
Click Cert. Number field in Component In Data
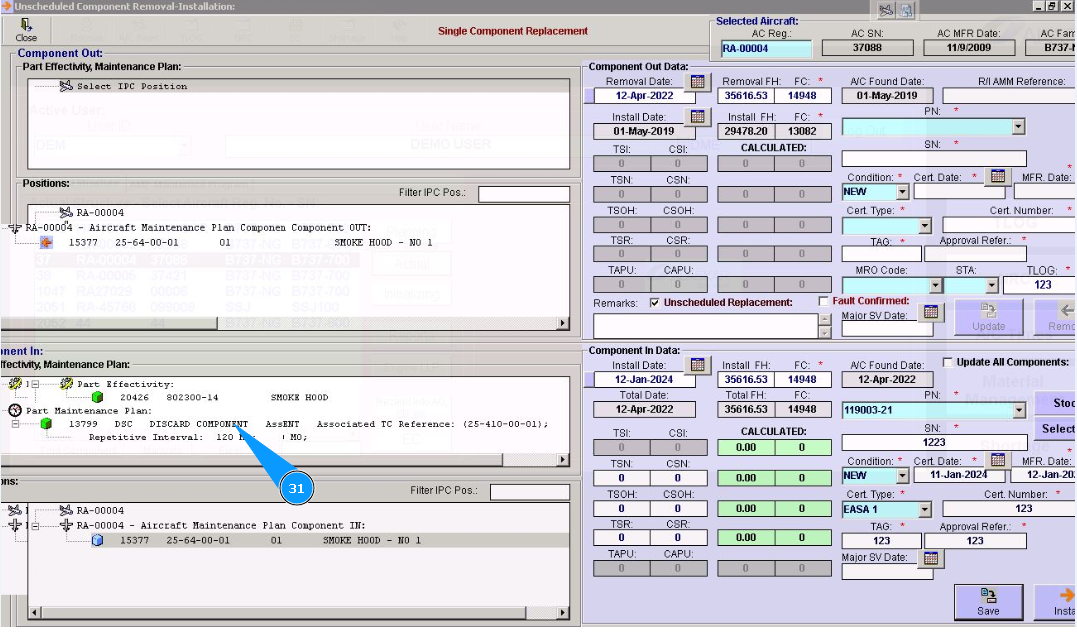1008,509
